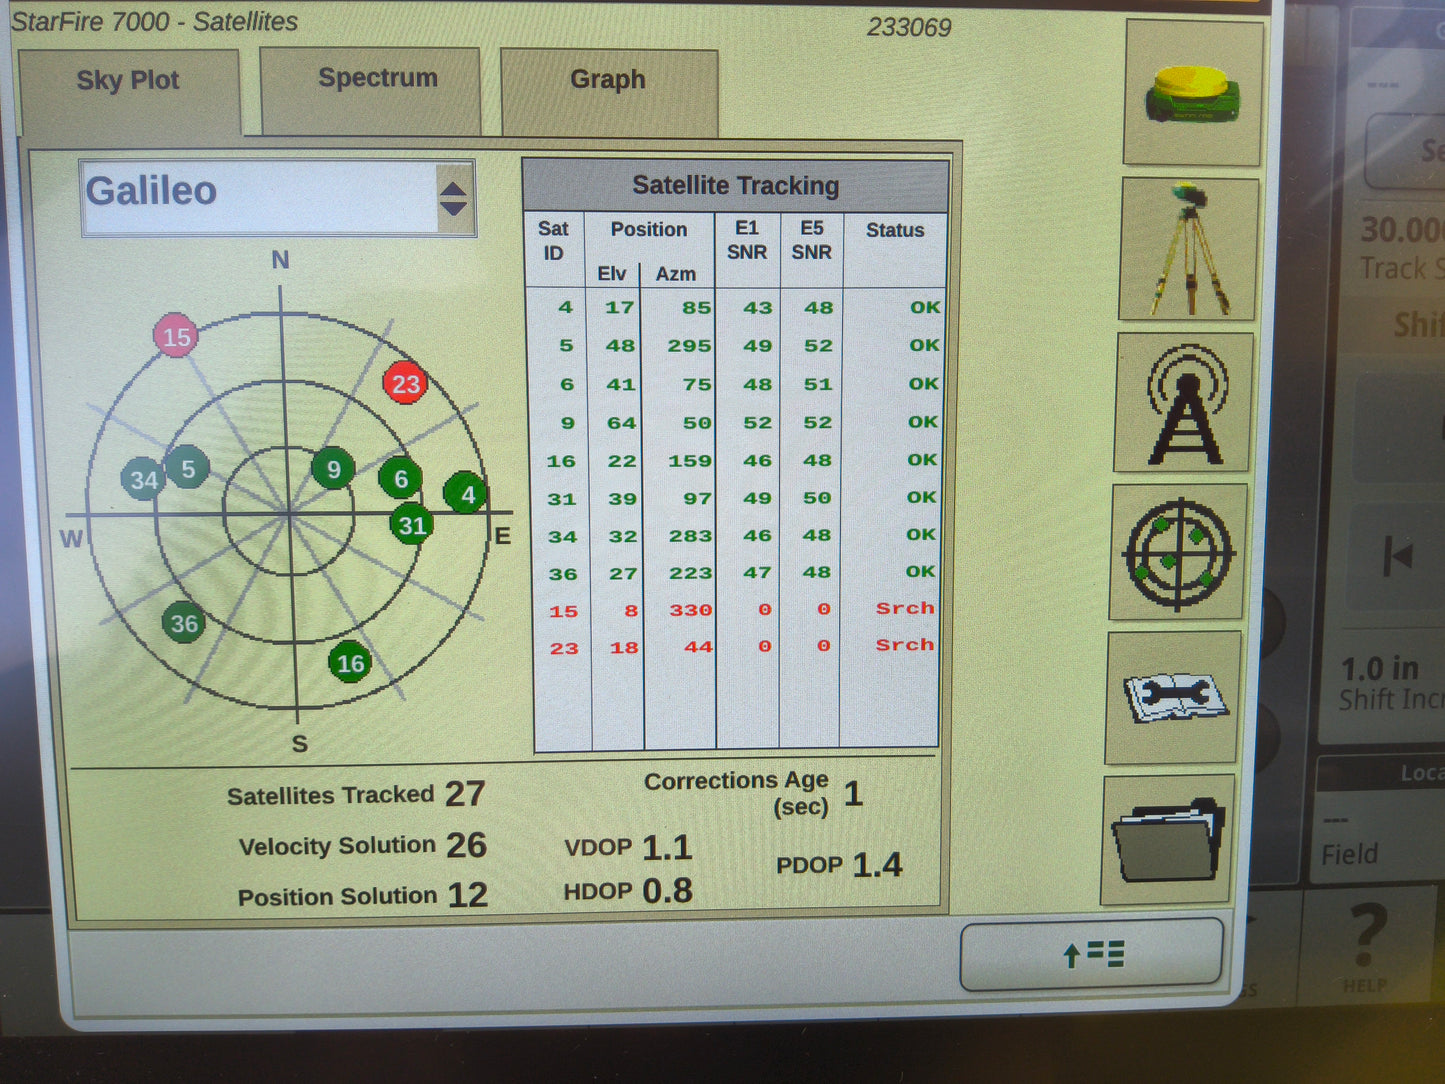The image size is (1445, 1084).
Task: Click the Position Solution value 12
Action: [x=467, y=894]
